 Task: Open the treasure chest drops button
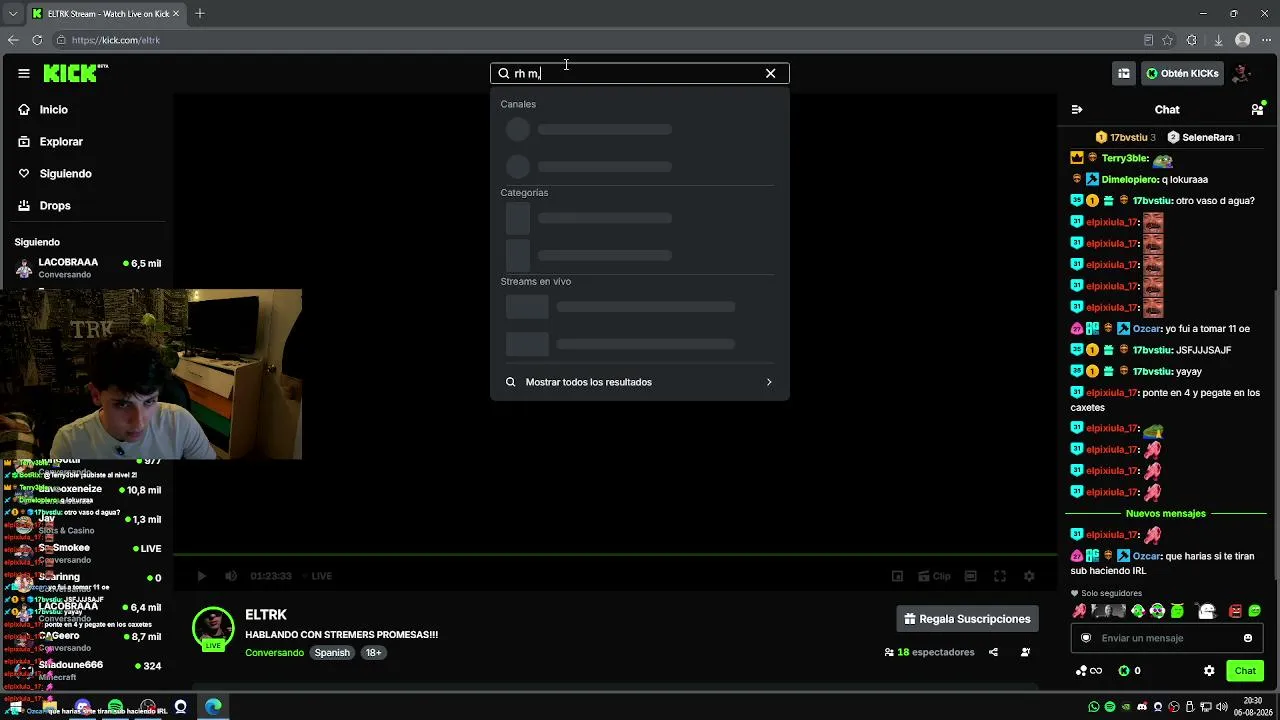point(1124,73)
